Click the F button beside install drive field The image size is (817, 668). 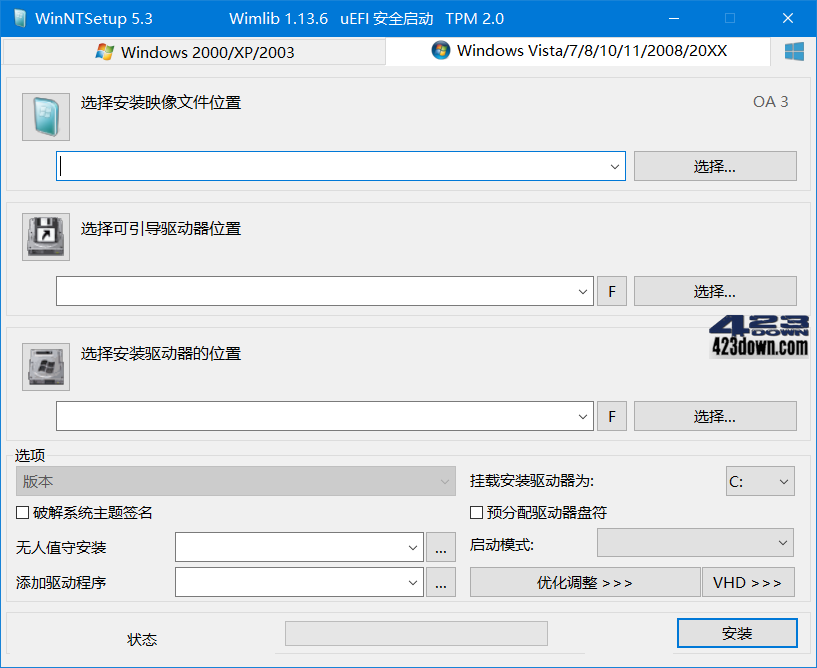[x=611, y=416]
